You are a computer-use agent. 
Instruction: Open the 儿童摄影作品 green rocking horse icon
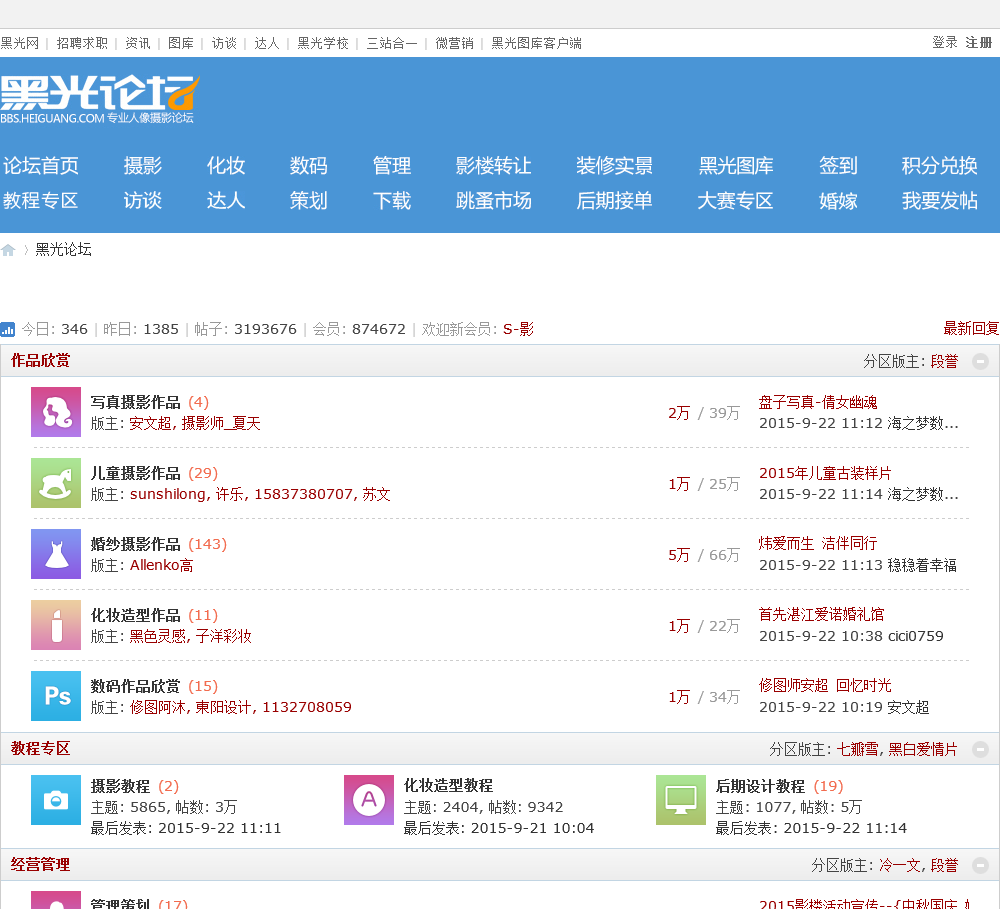coord(56,483)
